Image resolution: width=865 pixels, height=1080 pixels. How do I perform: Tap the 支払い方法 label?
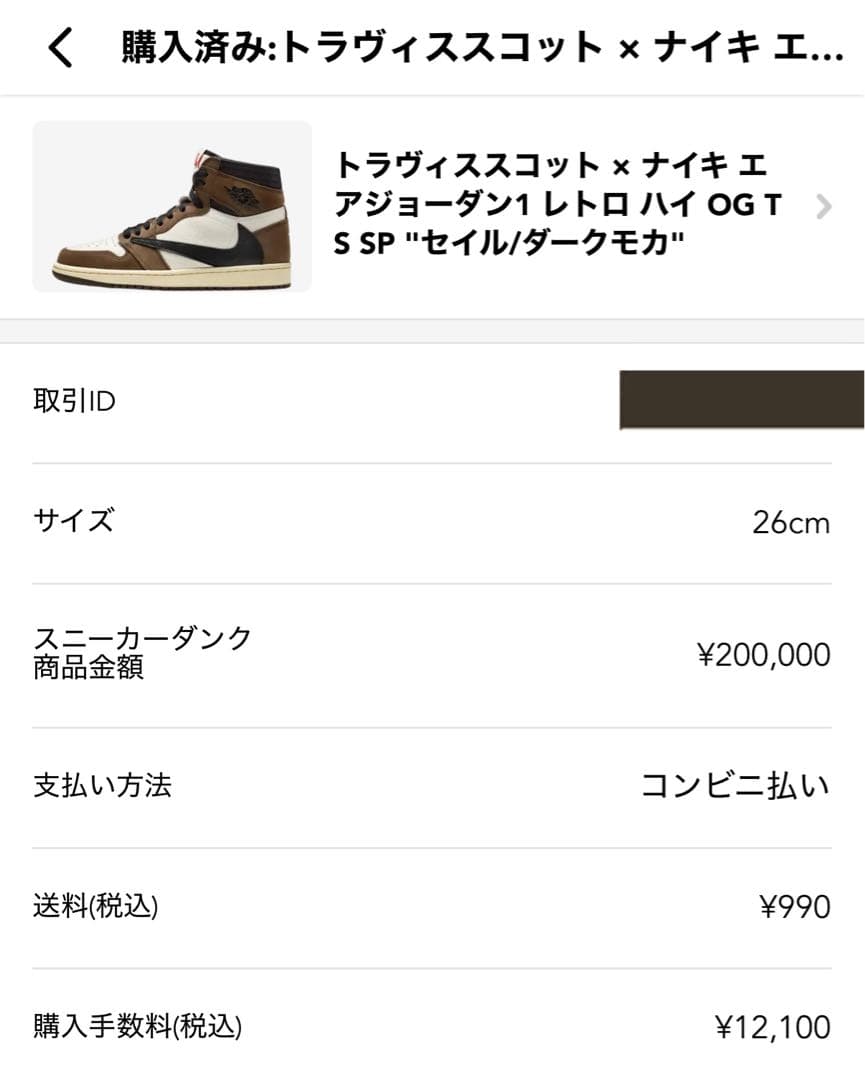(102, 785)
